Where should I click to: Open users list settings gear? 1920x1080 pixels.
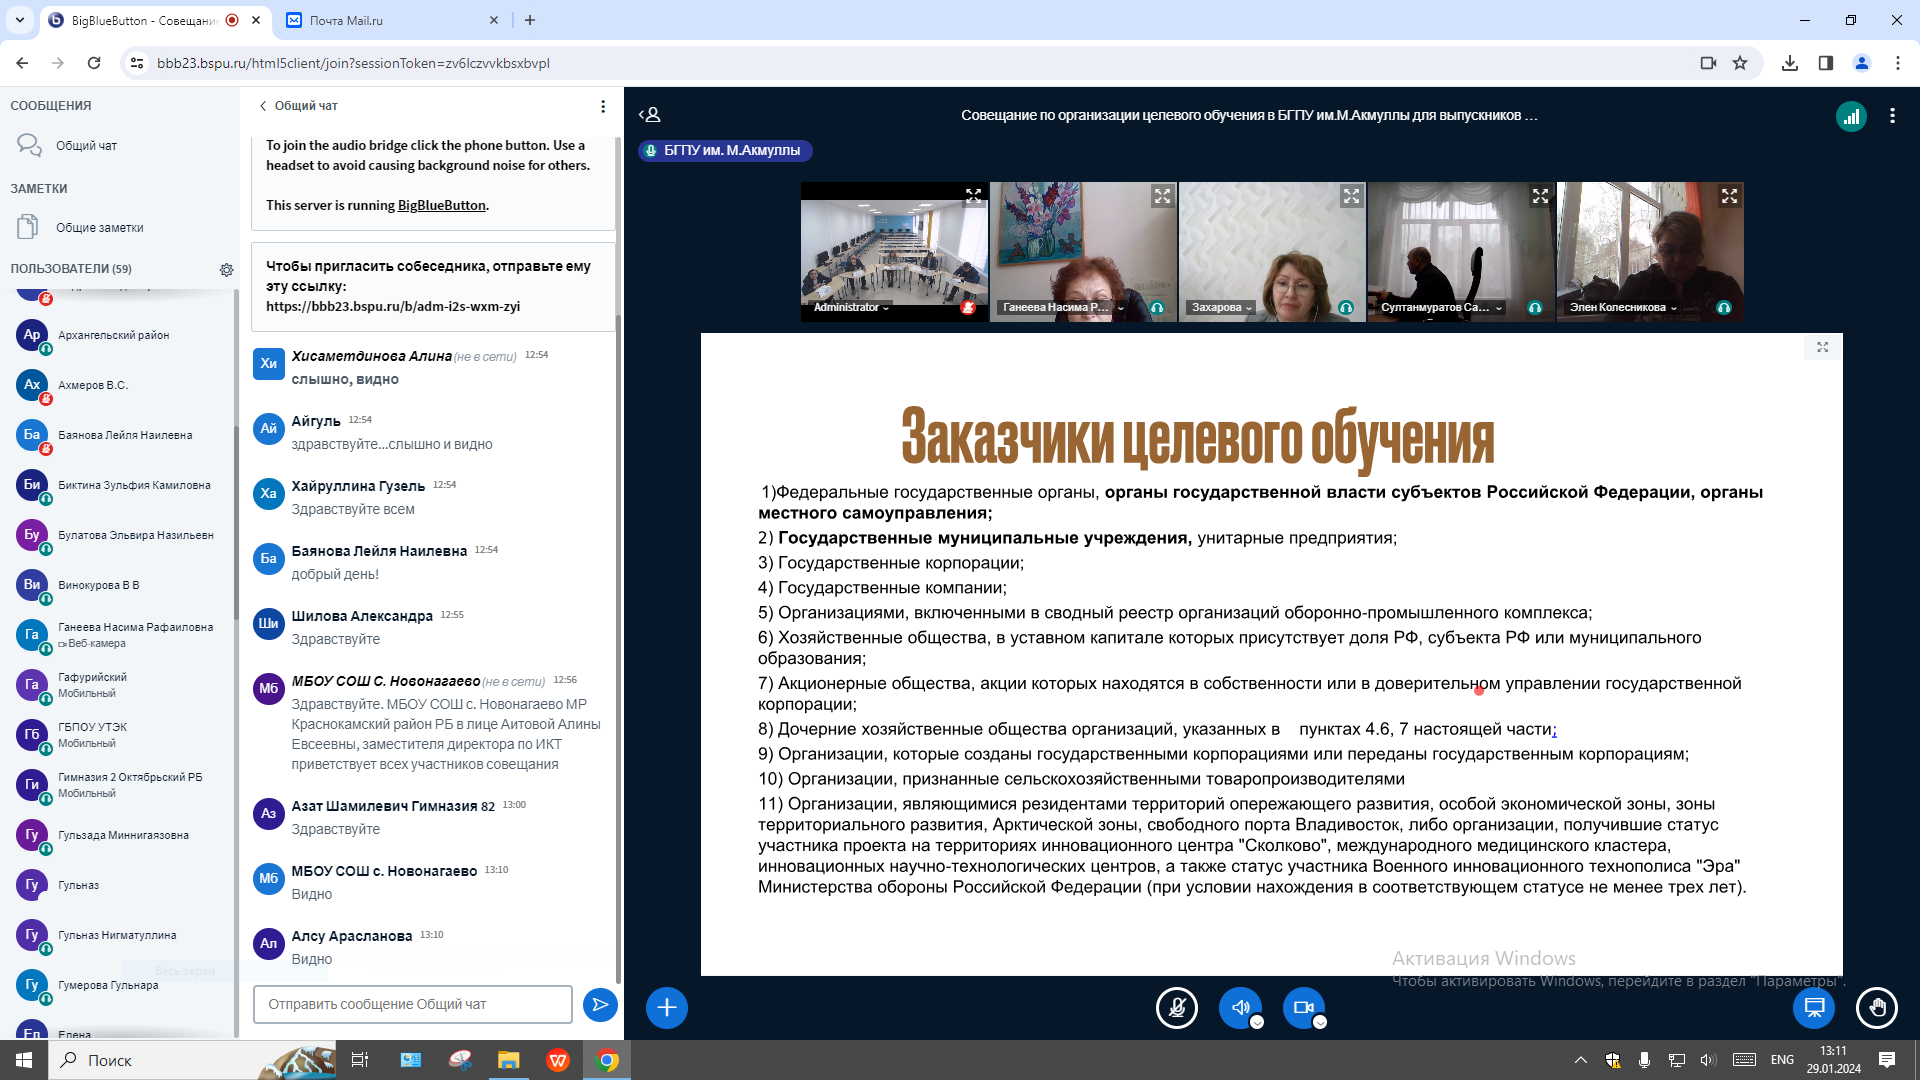click(x=226, y=269)
